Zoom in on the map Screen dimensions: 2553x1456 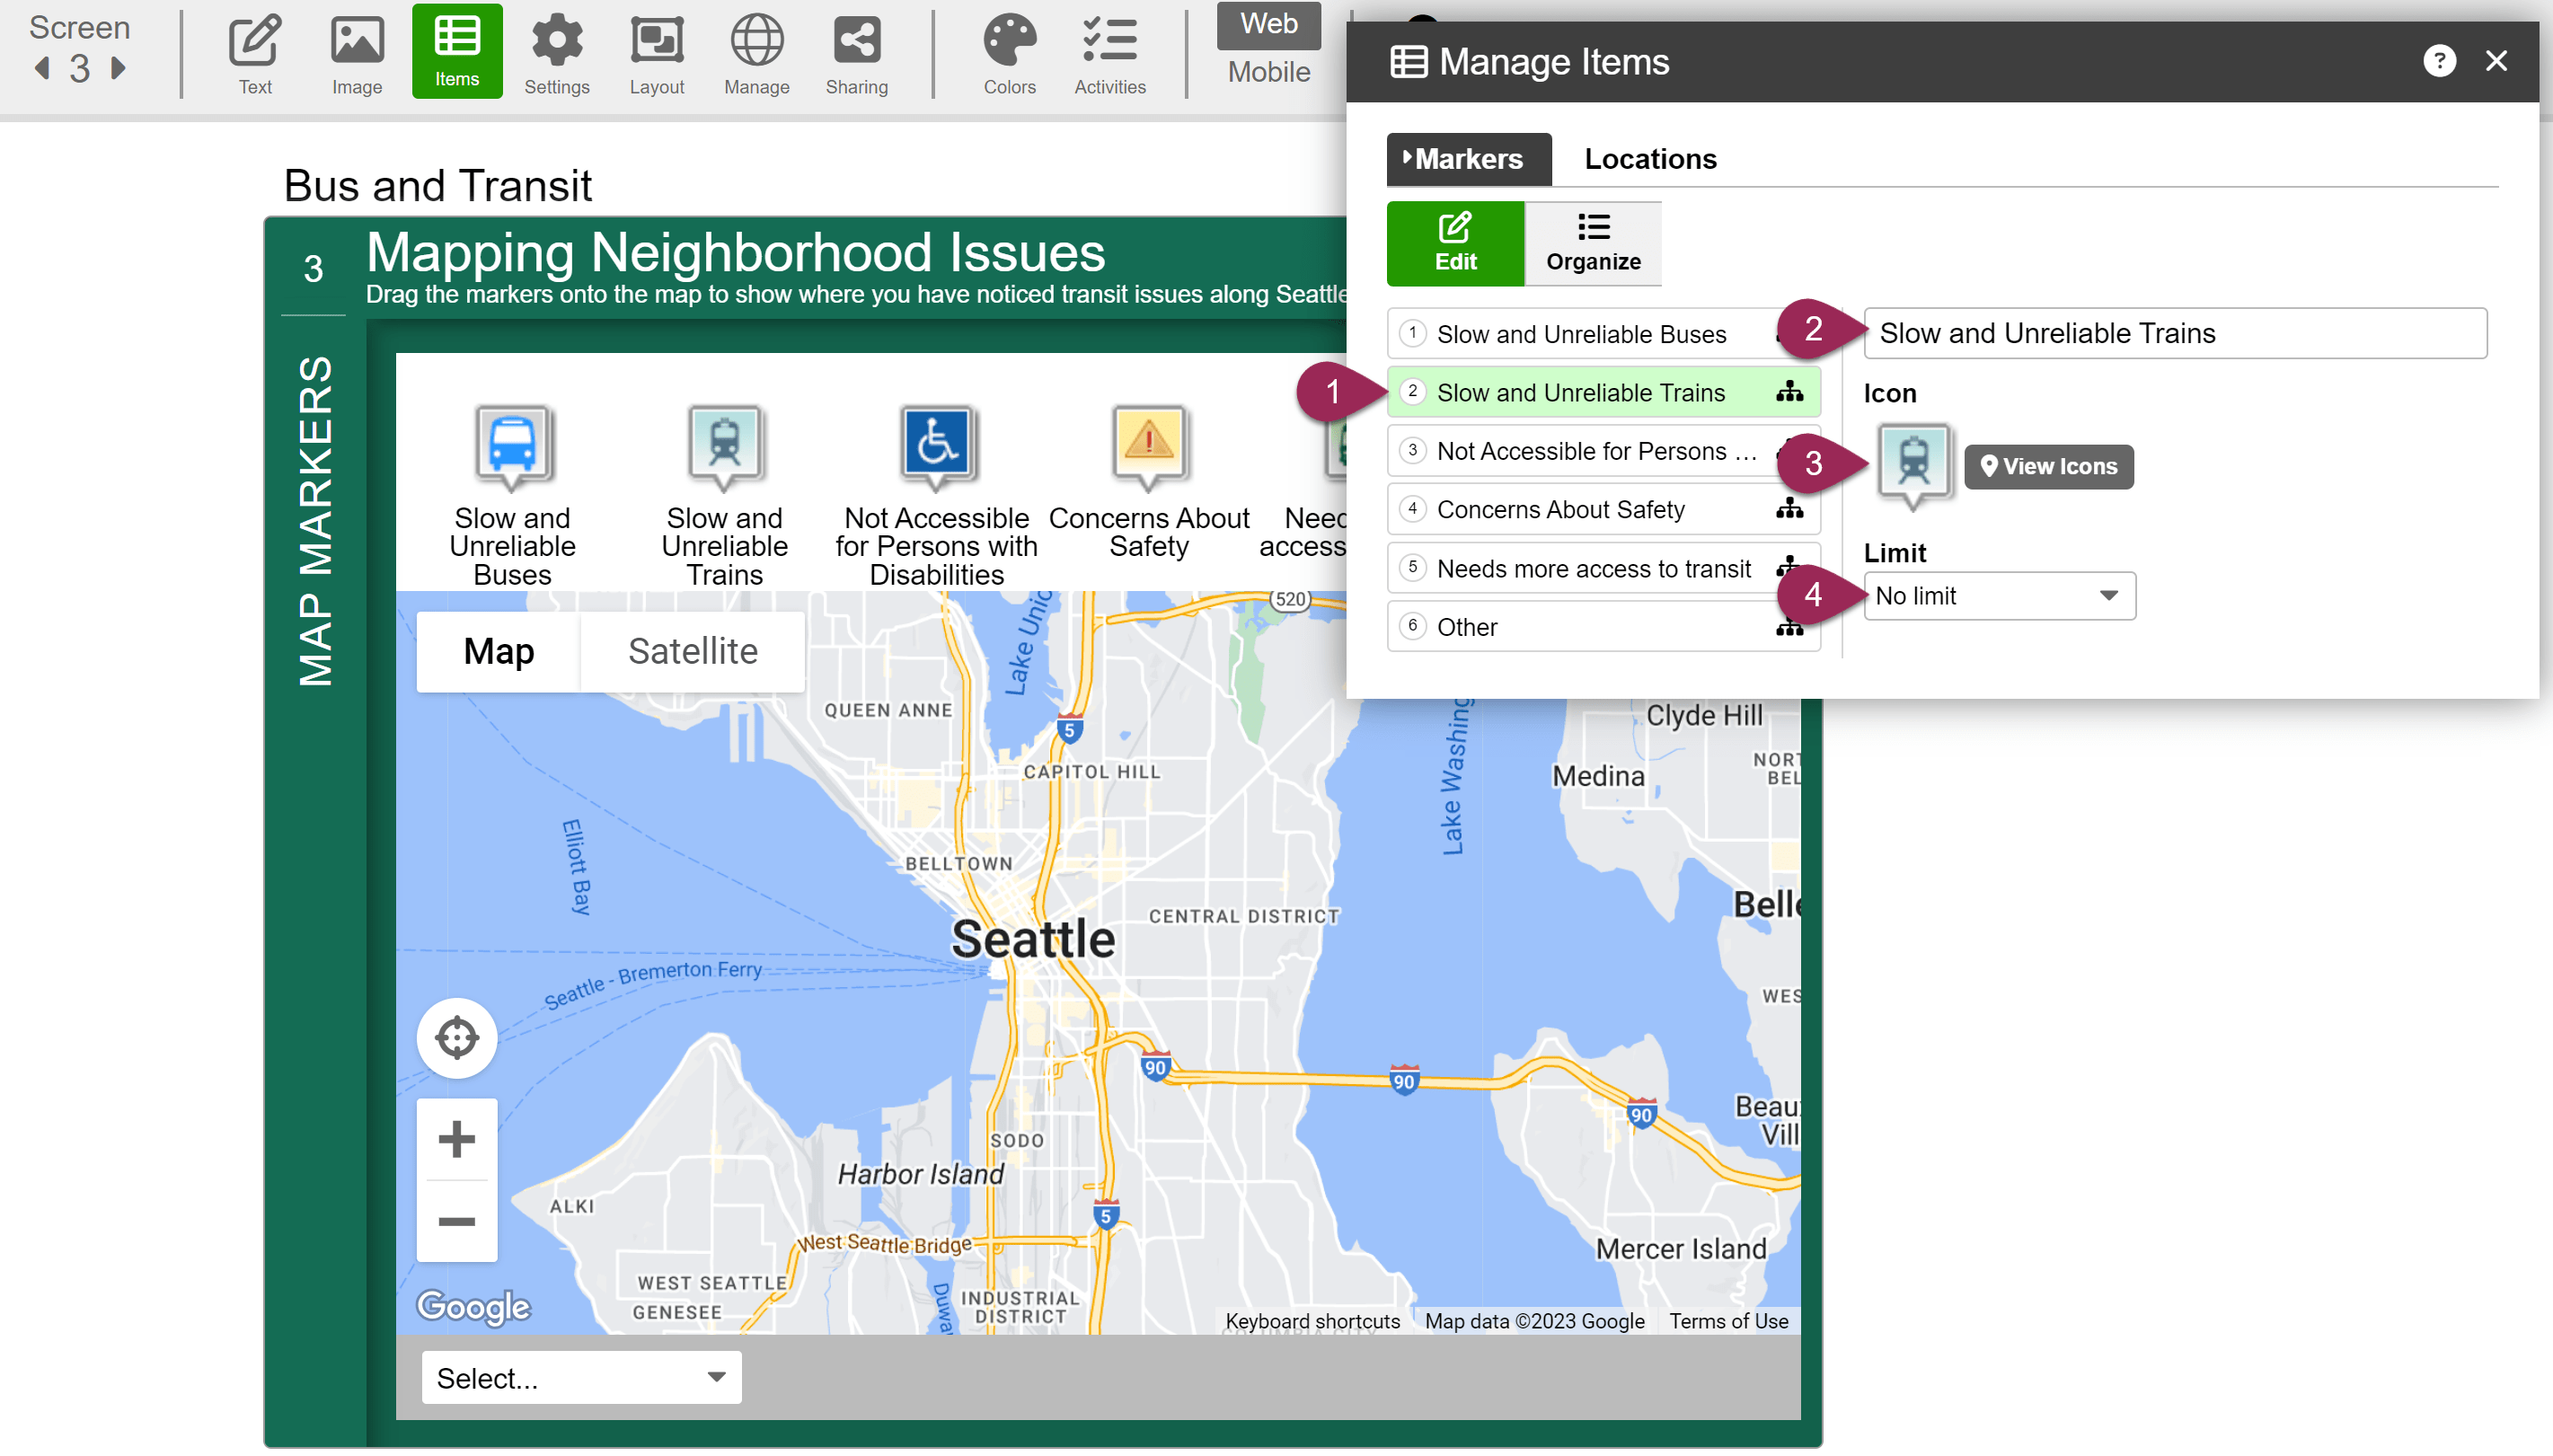click(457, 1139)
